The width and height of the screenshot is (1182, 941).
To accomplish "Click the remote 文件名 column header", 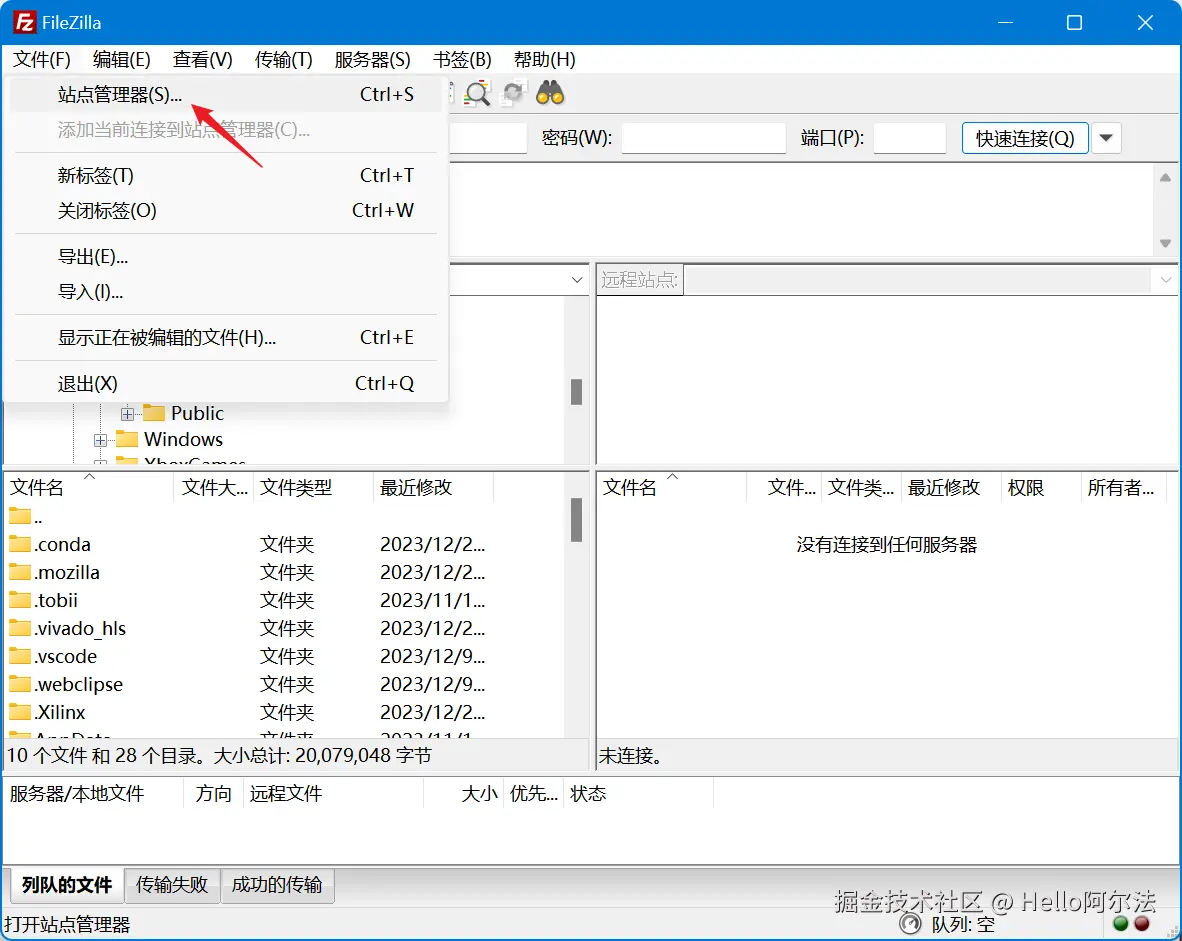I will (671, 487).
